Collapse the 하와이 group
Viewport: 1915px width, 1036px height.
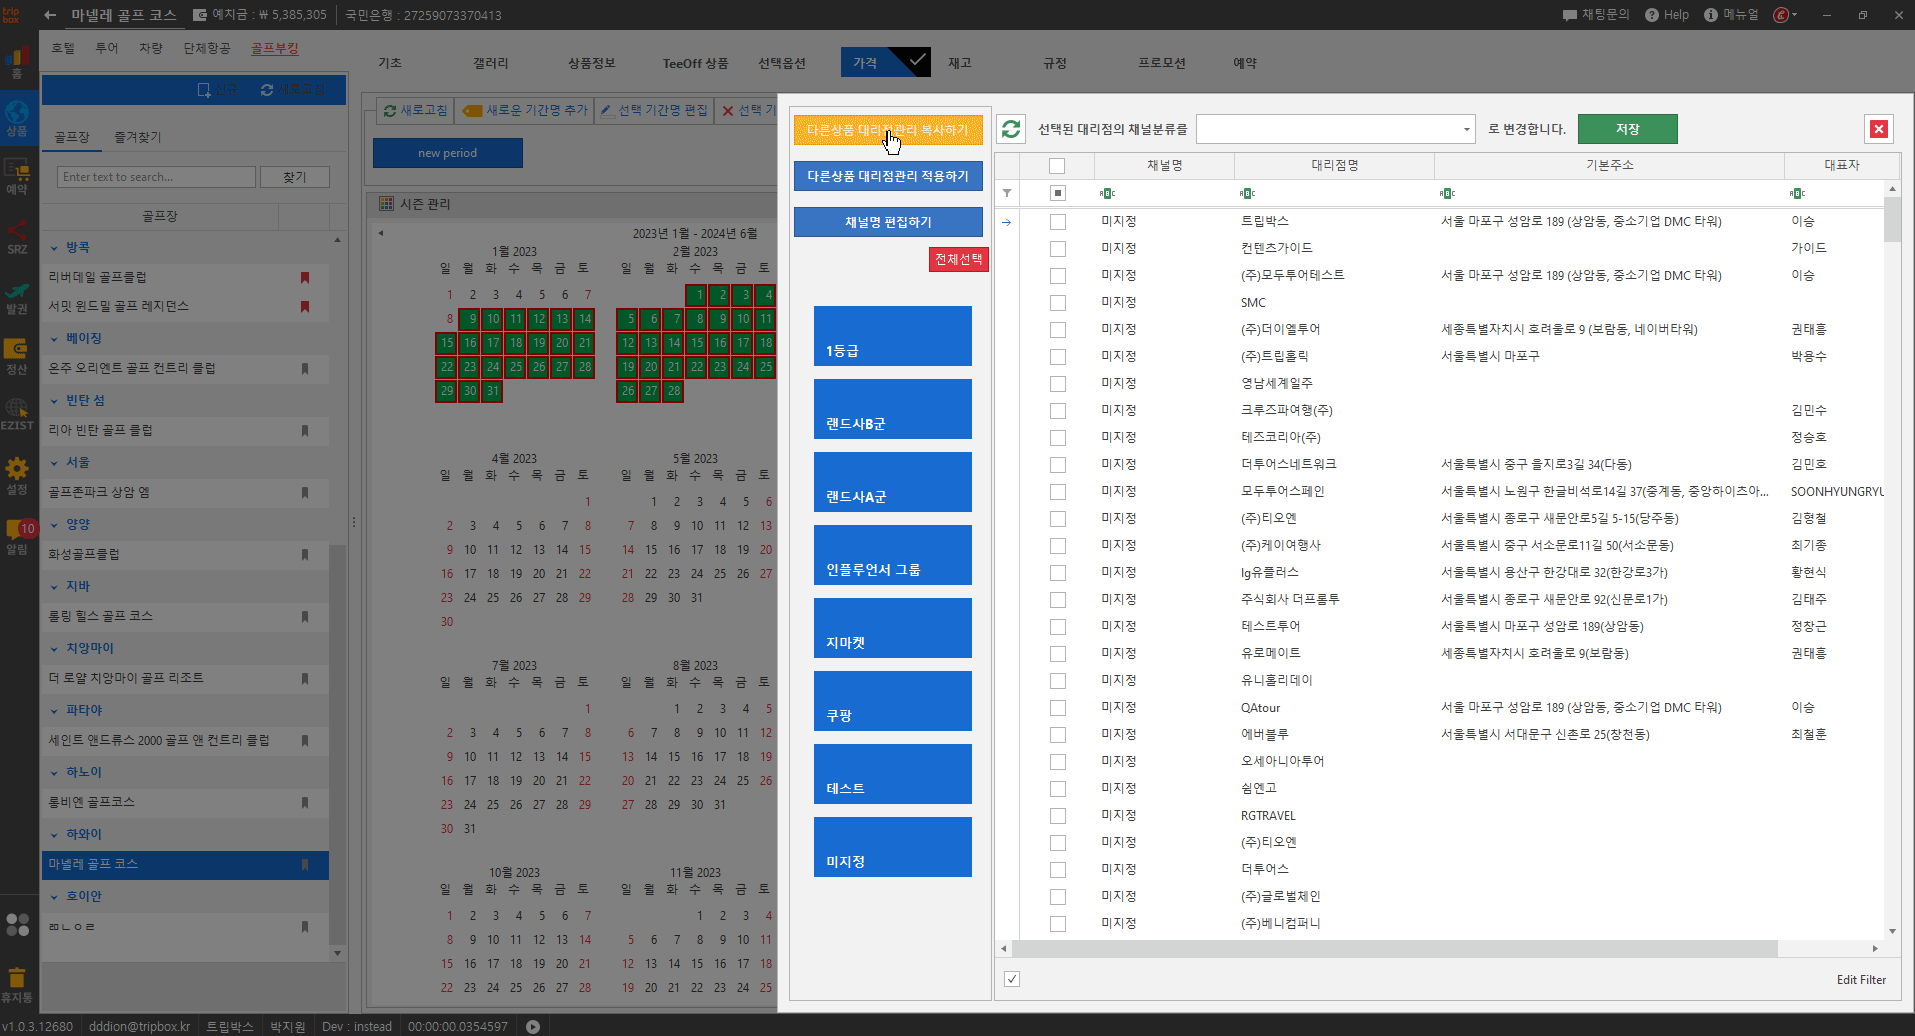pyautogui.click(x=55, y=835)
